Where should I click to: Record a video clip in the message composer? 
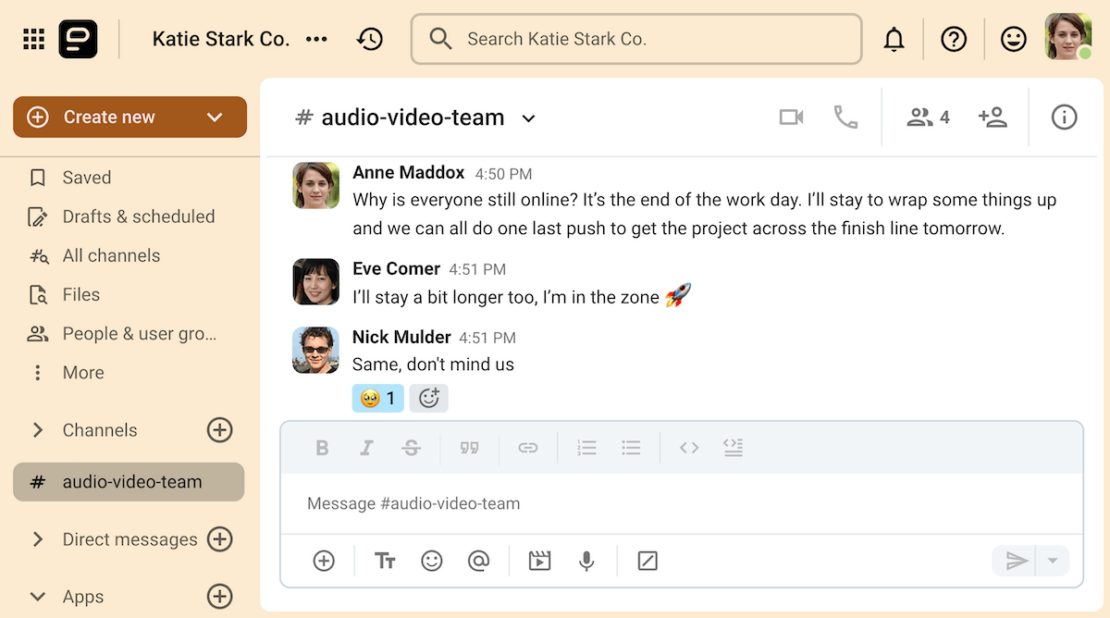pyautogui.click(x=539, y=561)
